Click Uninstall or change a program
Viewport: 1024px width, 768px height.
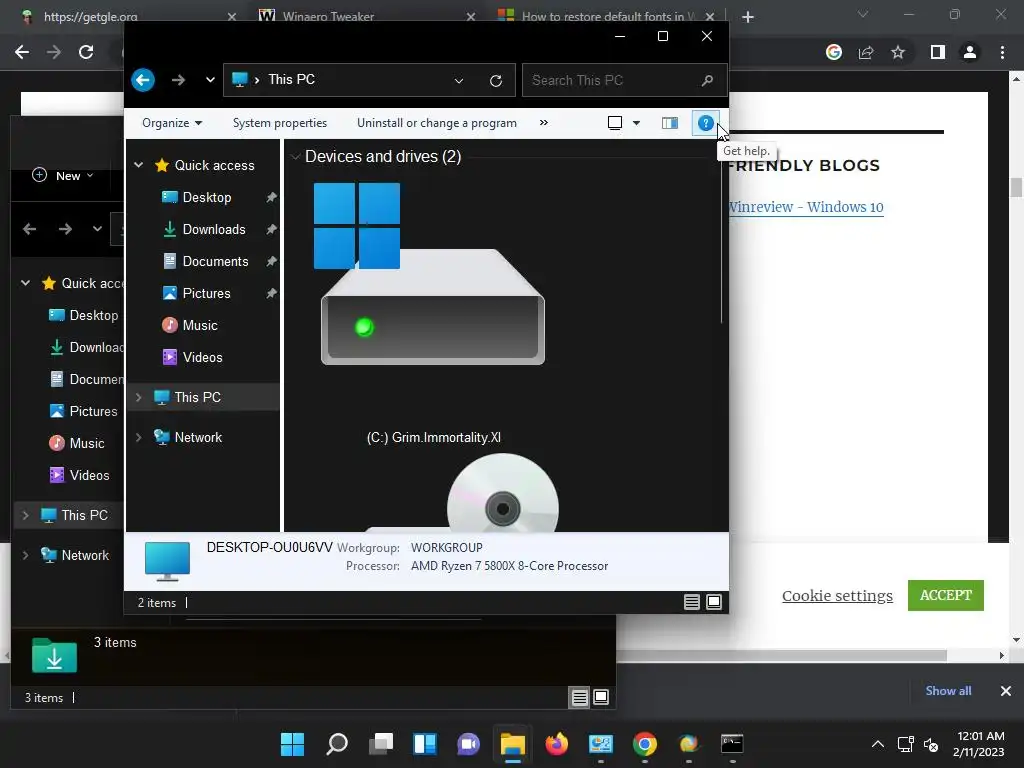(437, 123)
